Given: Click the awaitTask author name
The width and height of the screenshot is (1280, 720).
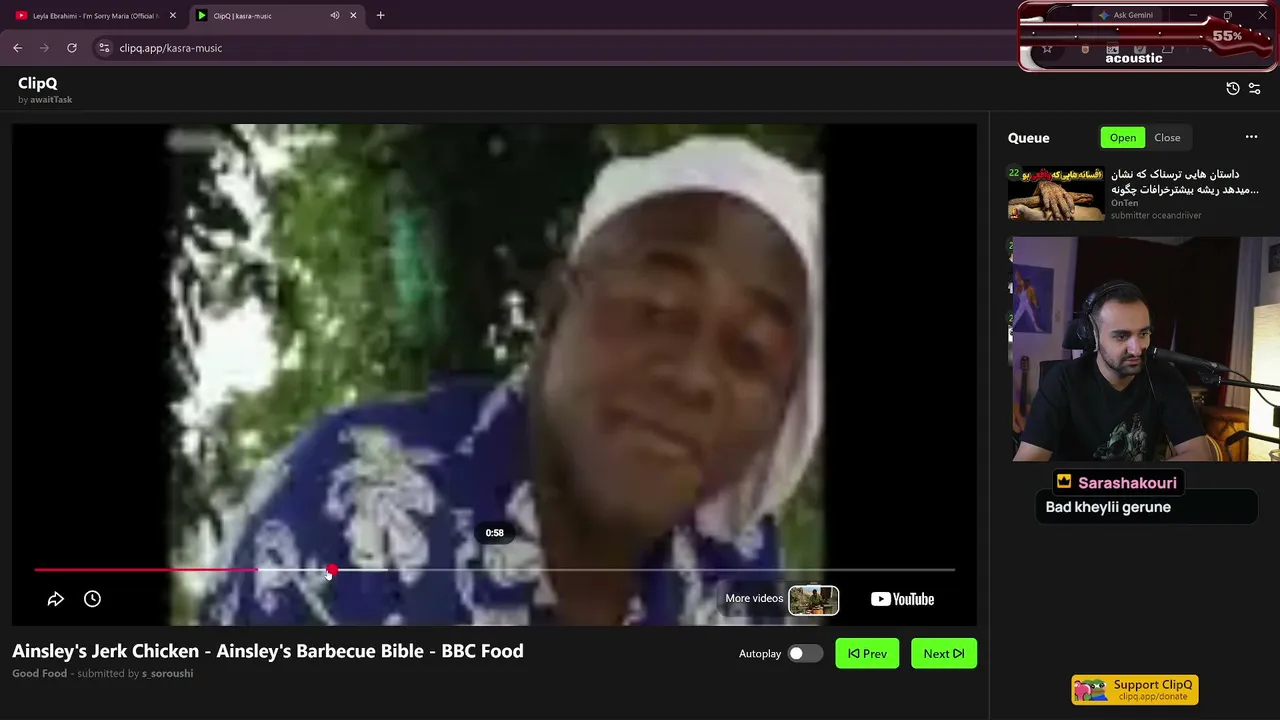Looking at the screenshot, I should click(51, 100).
